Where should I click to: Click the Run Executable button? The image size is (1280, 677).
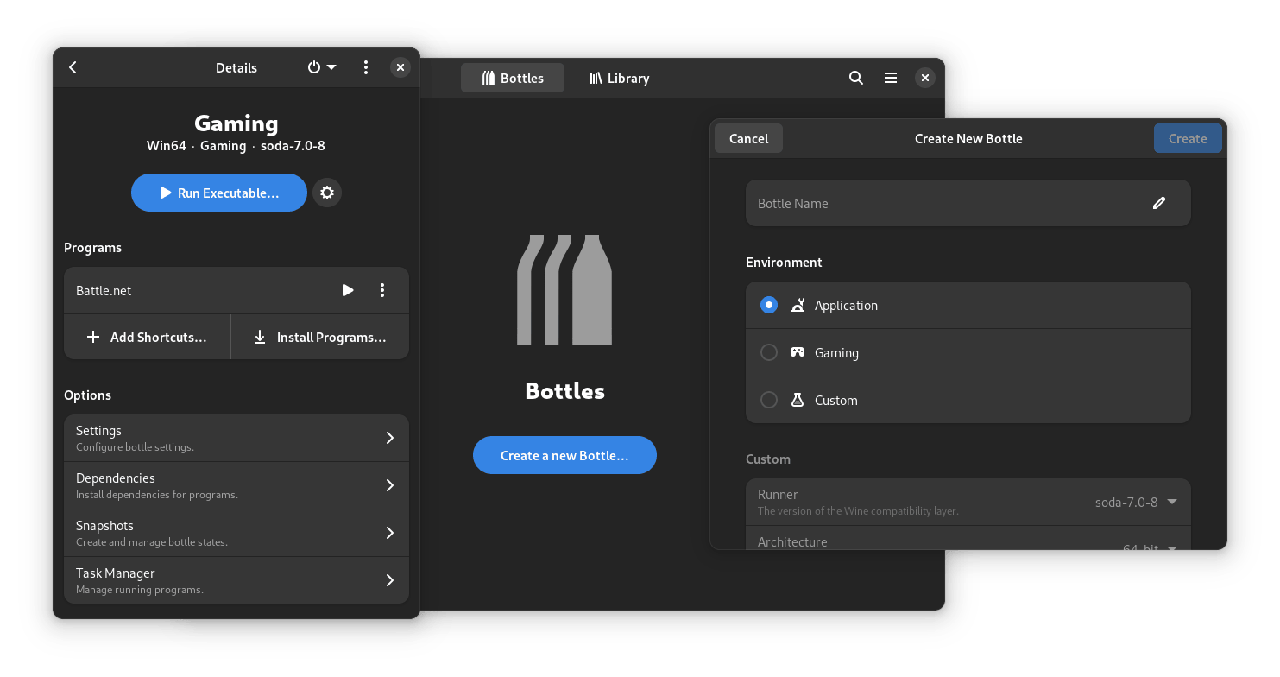click(x=218, y=193)
